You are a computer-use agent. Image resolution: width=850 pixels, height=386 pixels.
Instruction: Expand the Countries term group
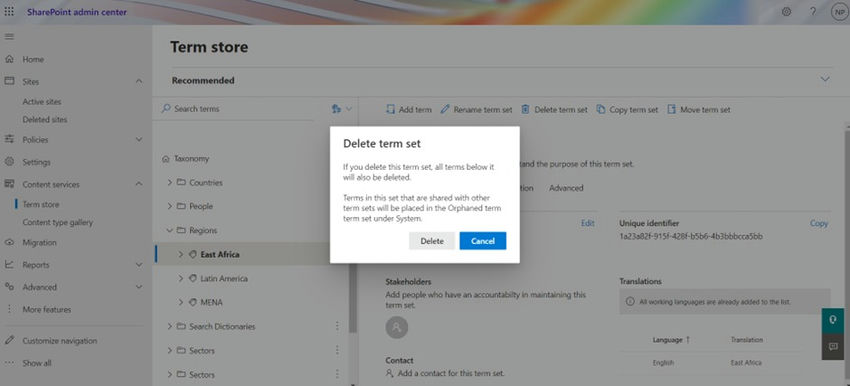170,183
